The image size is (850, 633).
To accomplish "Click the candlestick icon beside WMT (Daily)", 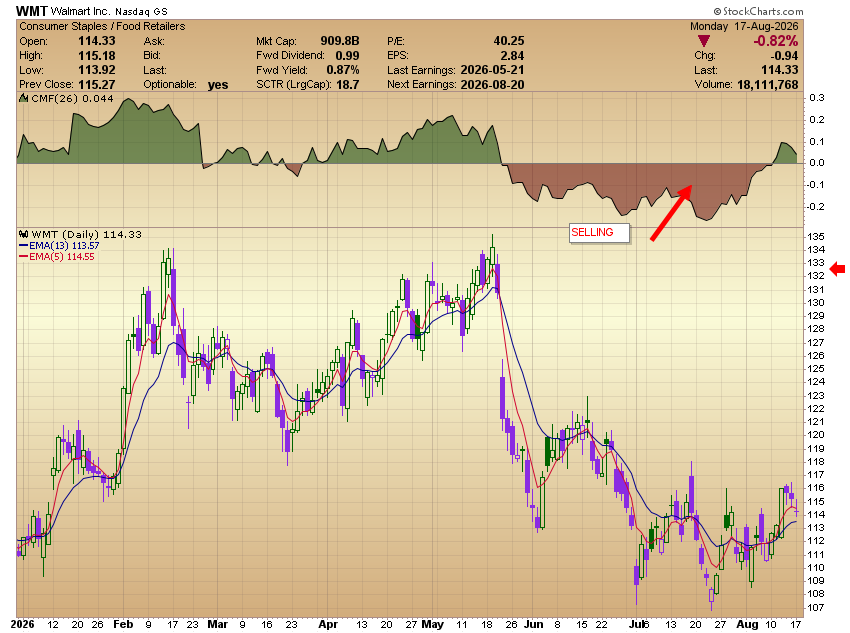I will pos(23,234).
